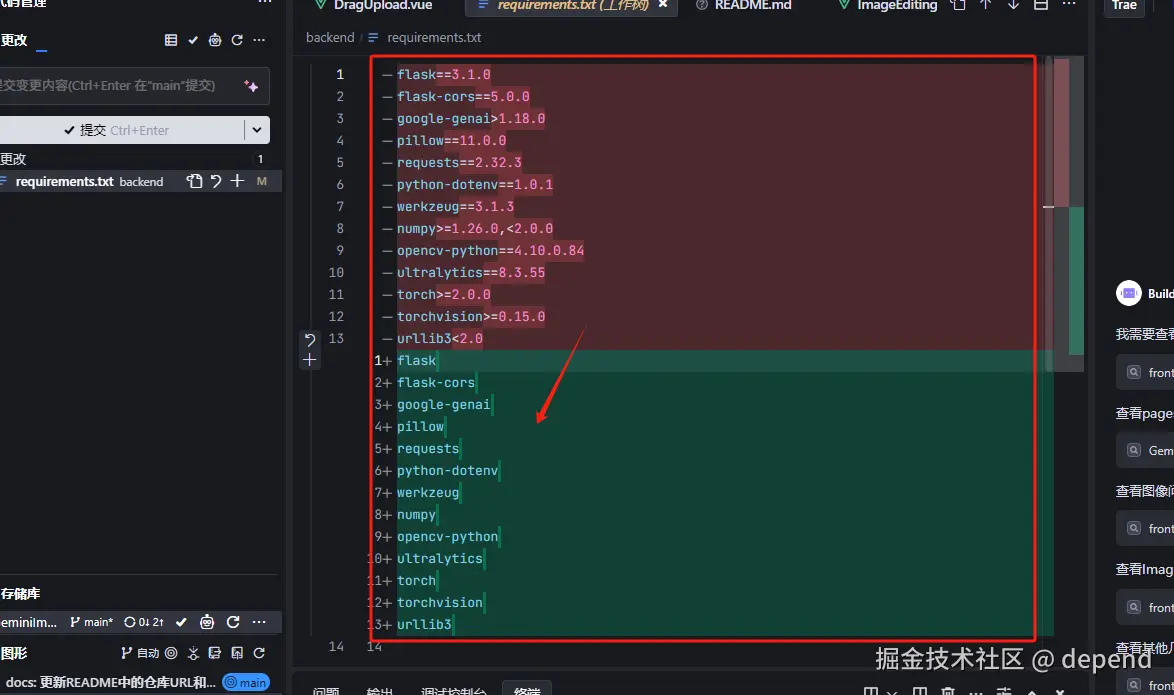1174x695 pixels.
Task: Refresh the graph section
Action: (259, 653)
